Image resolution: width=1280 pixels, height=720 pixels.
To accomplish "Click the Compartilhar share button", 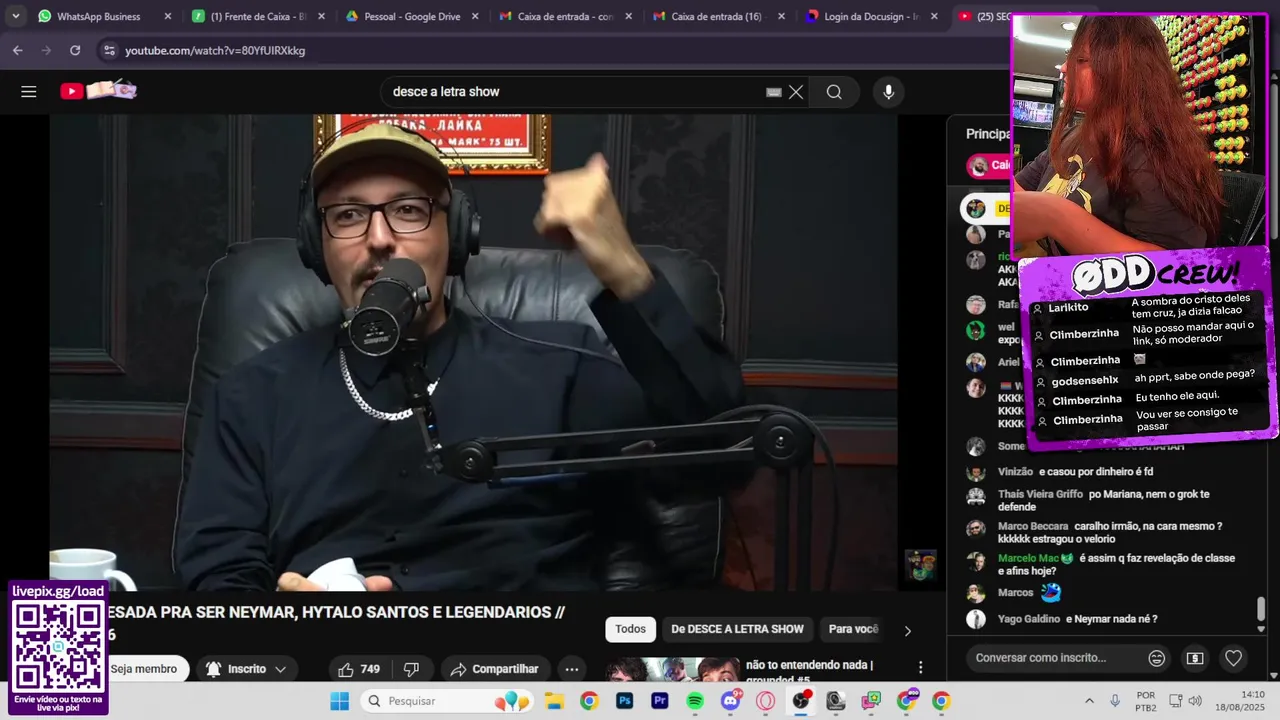I will (x=495, y=669).
